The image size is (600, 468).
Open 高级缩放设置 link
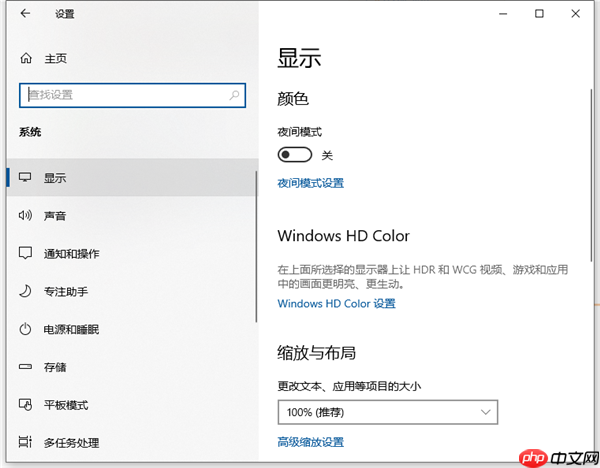310,442
